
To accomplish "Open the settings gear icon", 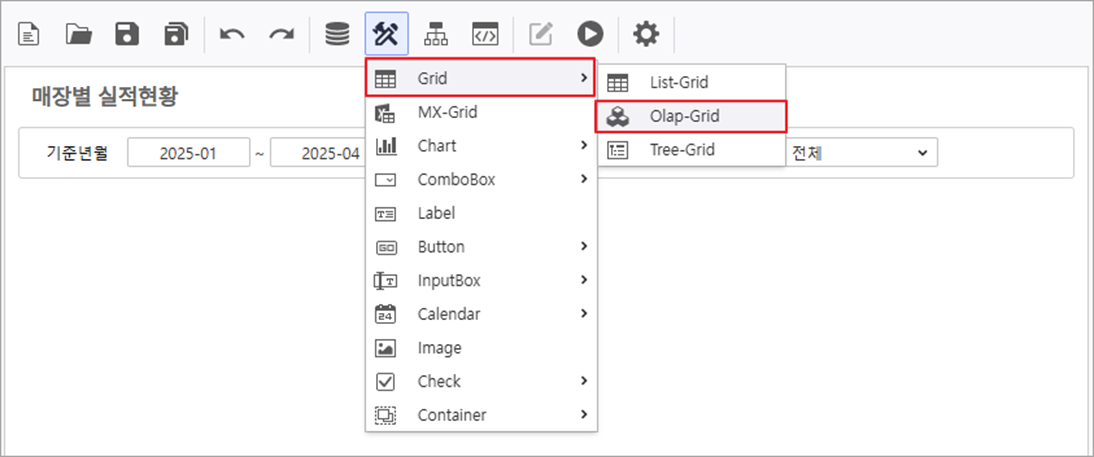I will (646, 34).
